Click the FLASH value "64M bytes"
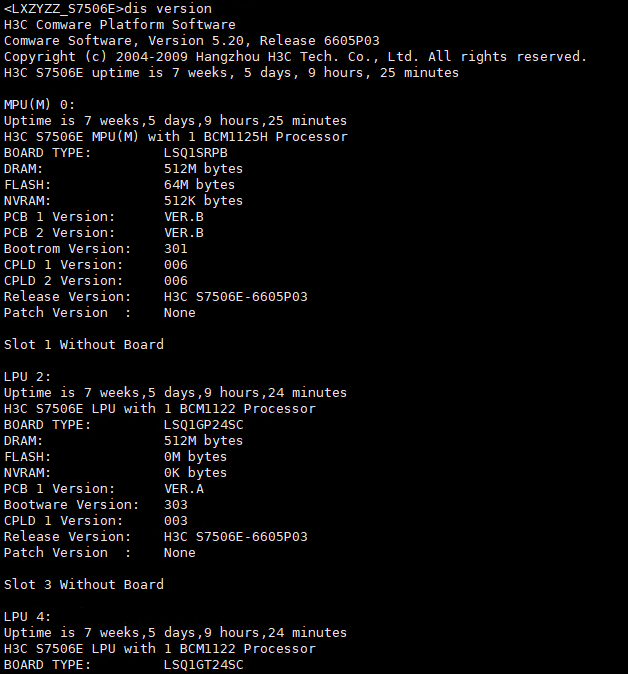The height and width of the screenshot is (674, 628). click(200, 185)
